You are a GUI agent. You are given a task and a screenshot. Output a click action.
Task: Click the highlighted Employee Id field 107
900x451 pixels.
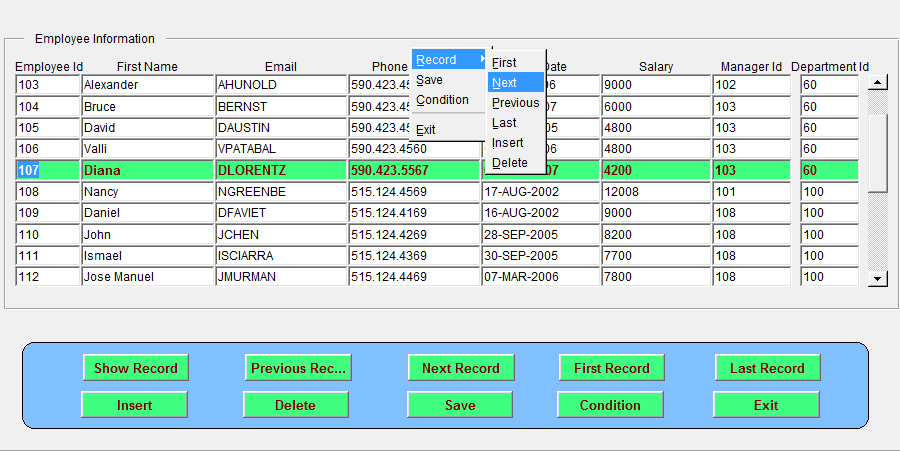48,170
